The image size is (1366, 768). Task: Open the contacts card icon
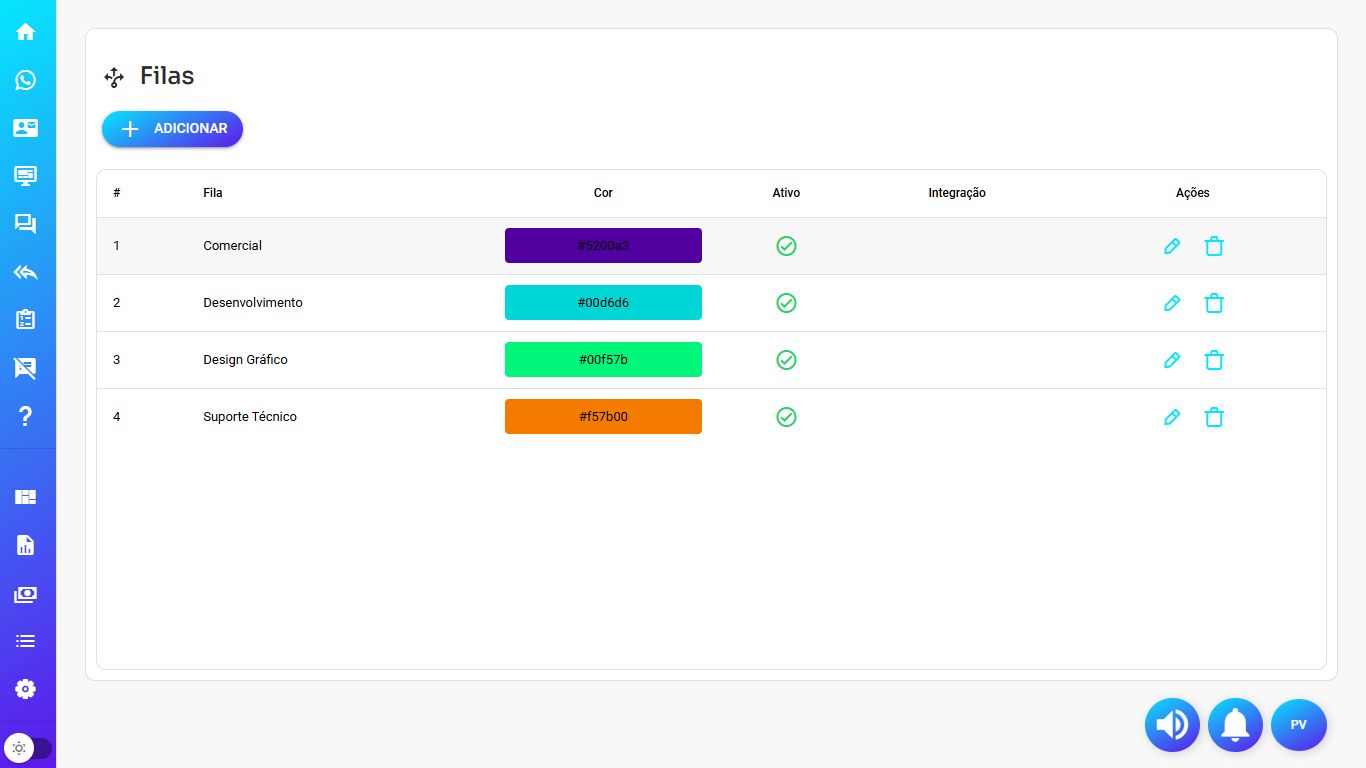(25, 128)
